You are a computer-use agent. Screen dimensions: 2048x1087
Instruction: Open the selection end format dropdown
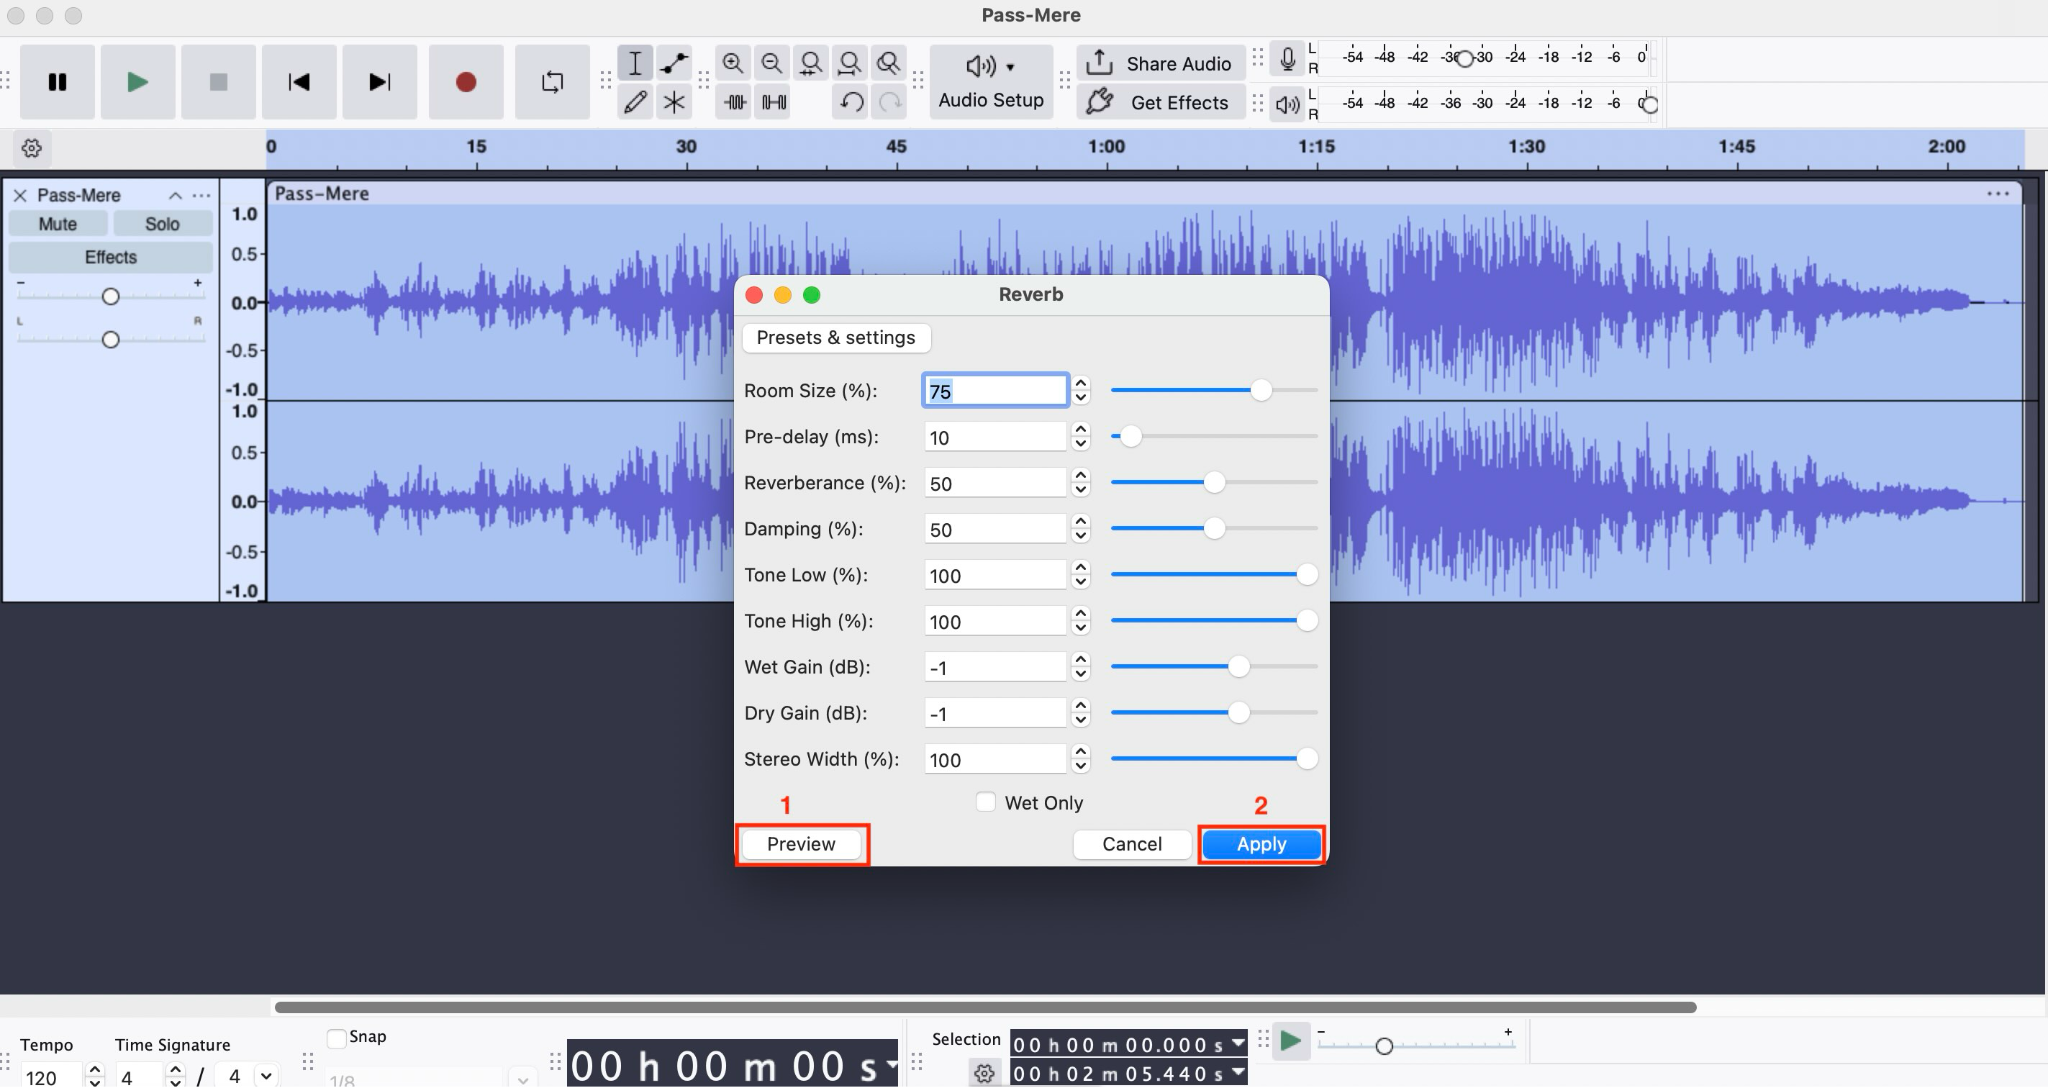click(x=1238, y=1072)
